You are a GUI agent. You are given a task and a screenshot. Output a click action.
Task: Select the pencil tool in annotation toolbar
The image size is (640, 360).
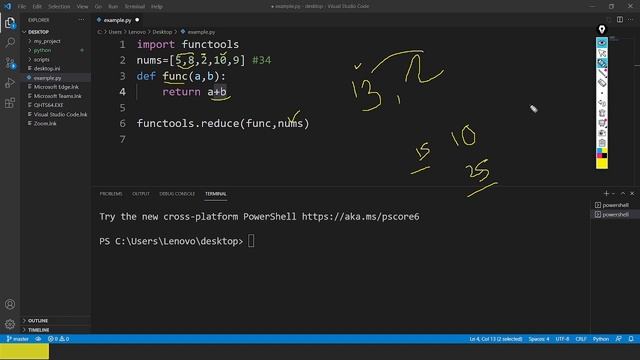[602, 73]
